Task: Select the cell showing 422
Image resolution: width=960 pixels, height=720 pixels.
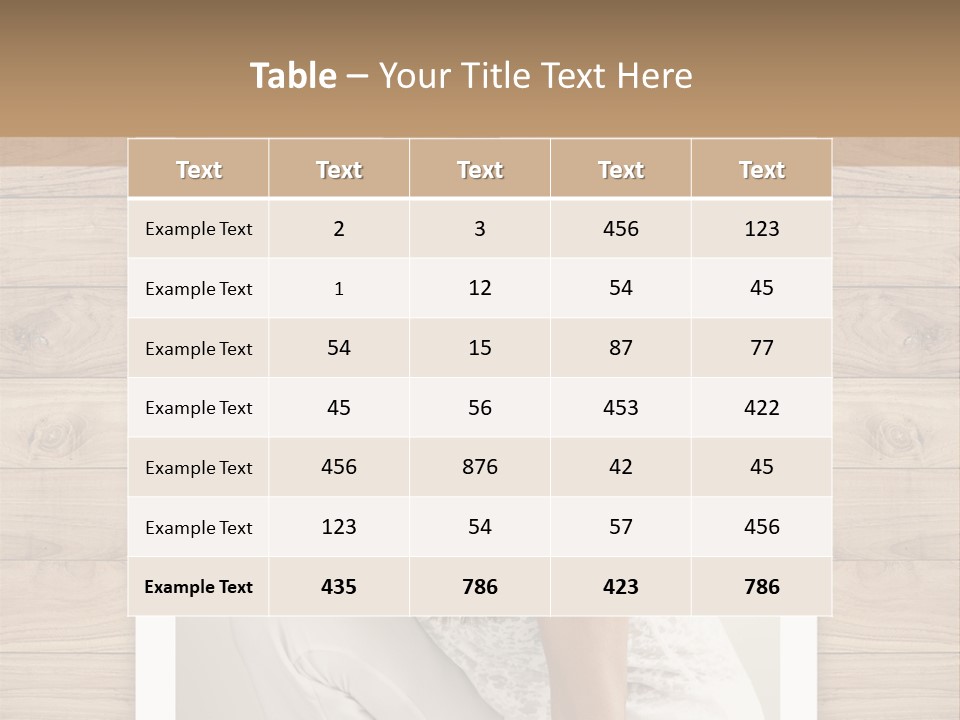Action: (x=761, y=407)
